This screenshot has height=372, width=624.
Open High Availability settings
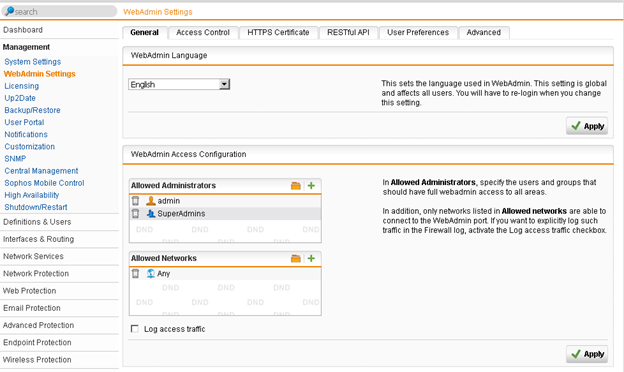point(31,195)
